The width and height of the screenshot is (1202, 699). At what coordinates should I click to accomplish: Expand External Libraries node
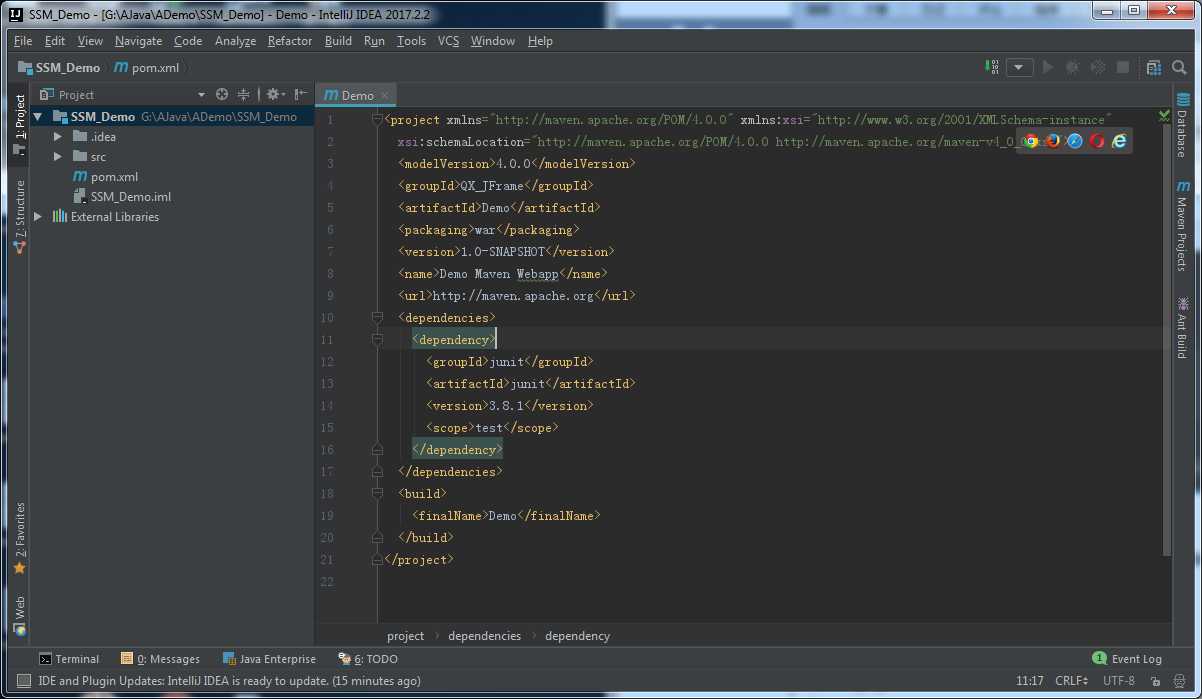[x=38, y=216]
